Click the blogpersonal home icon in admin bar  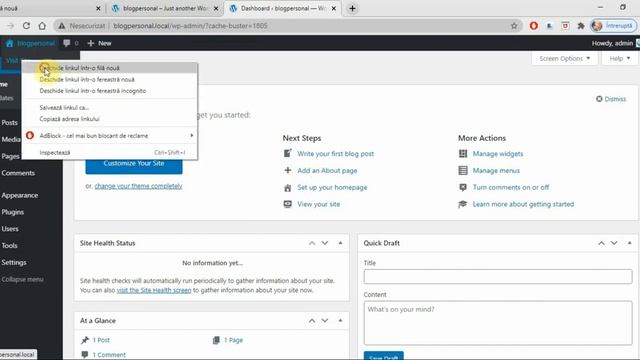pos(10,43)
